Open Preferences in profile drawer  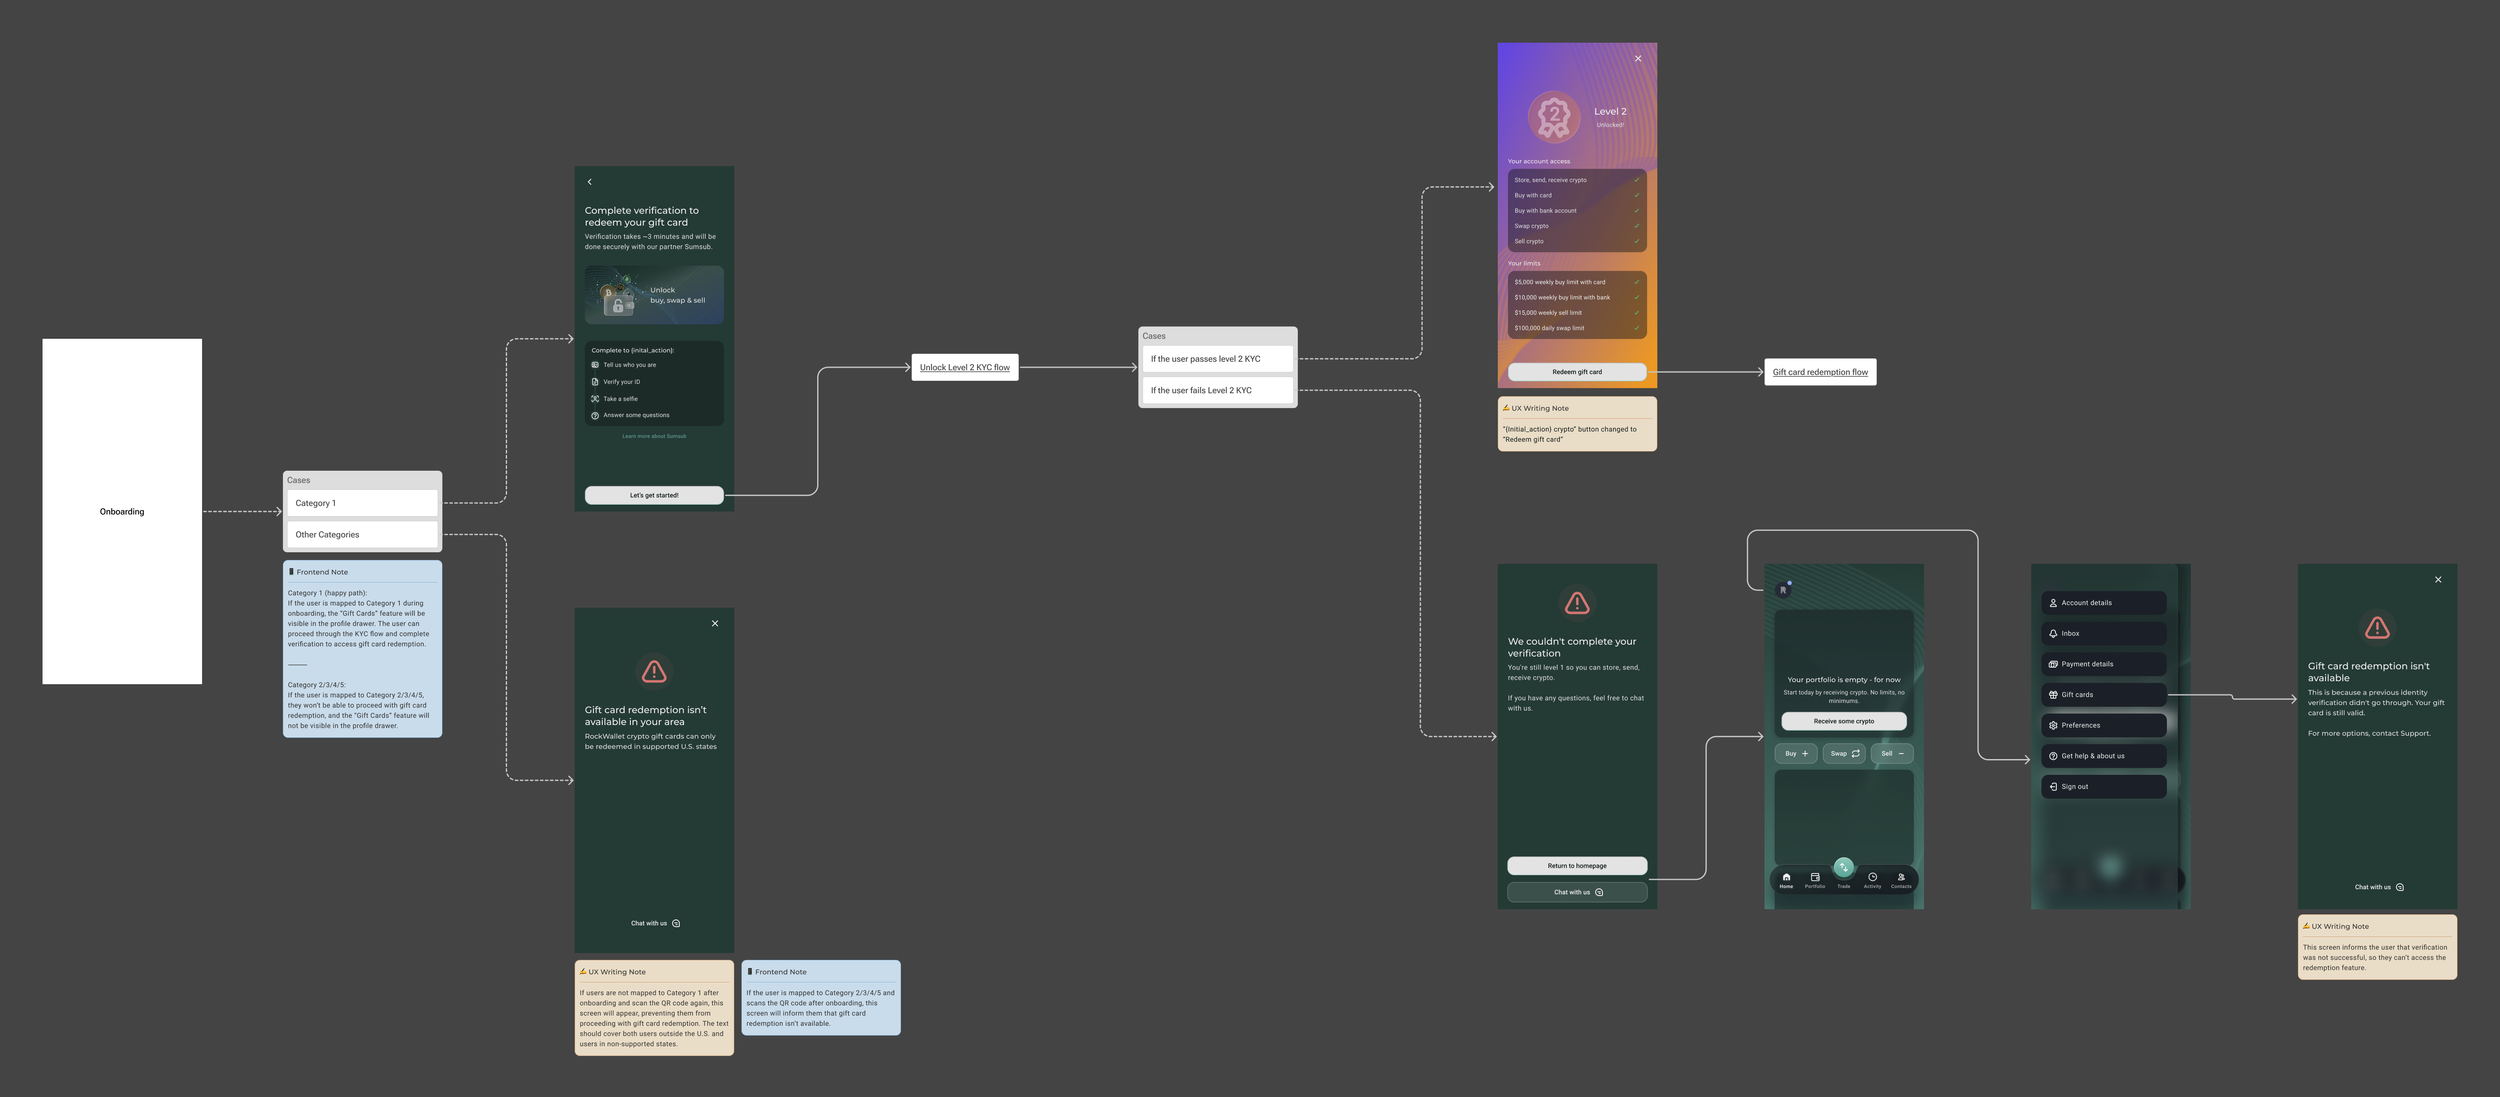pos(2104,726)
